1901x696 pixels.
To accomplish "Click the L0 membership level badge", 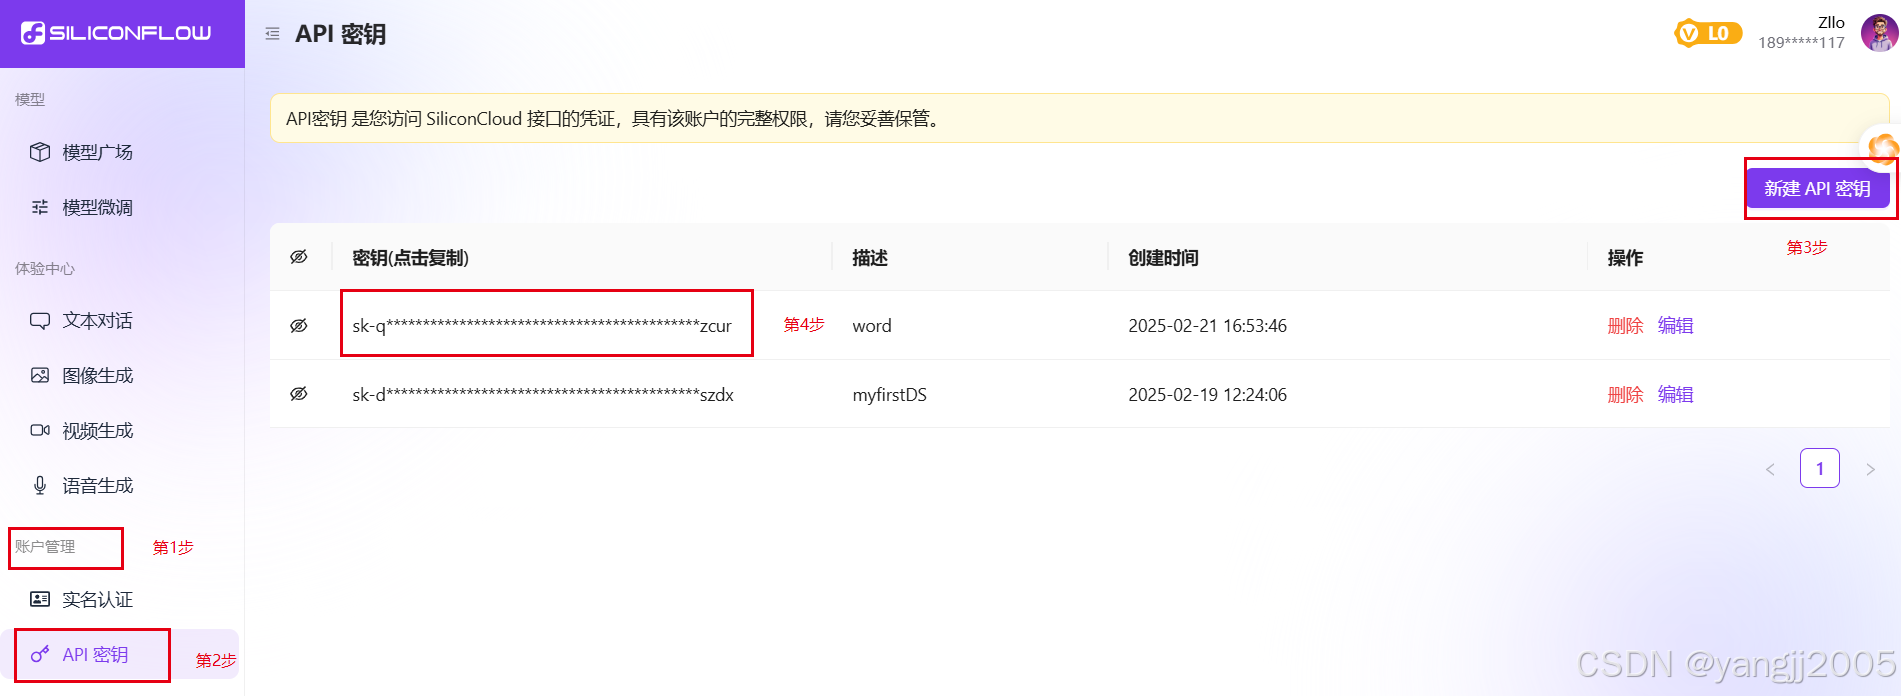I will tap(1708, 33).
